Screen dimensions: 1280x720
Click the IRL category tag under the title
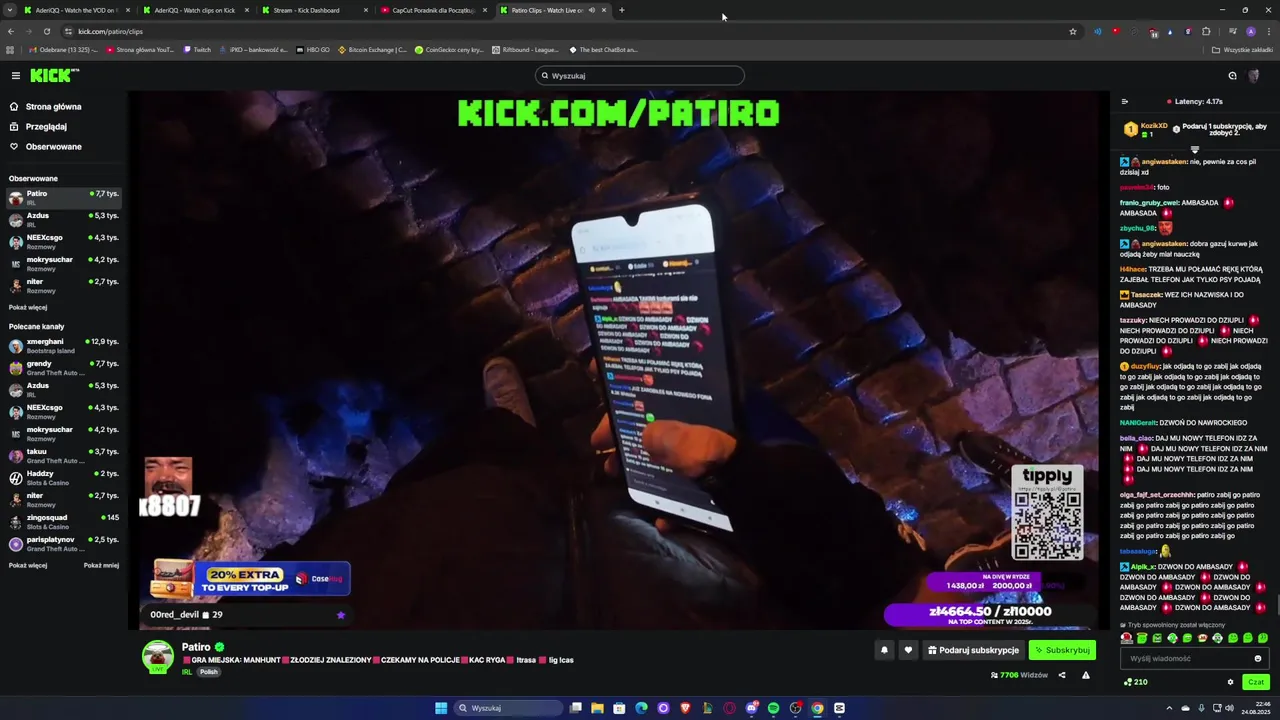[187, 672]
